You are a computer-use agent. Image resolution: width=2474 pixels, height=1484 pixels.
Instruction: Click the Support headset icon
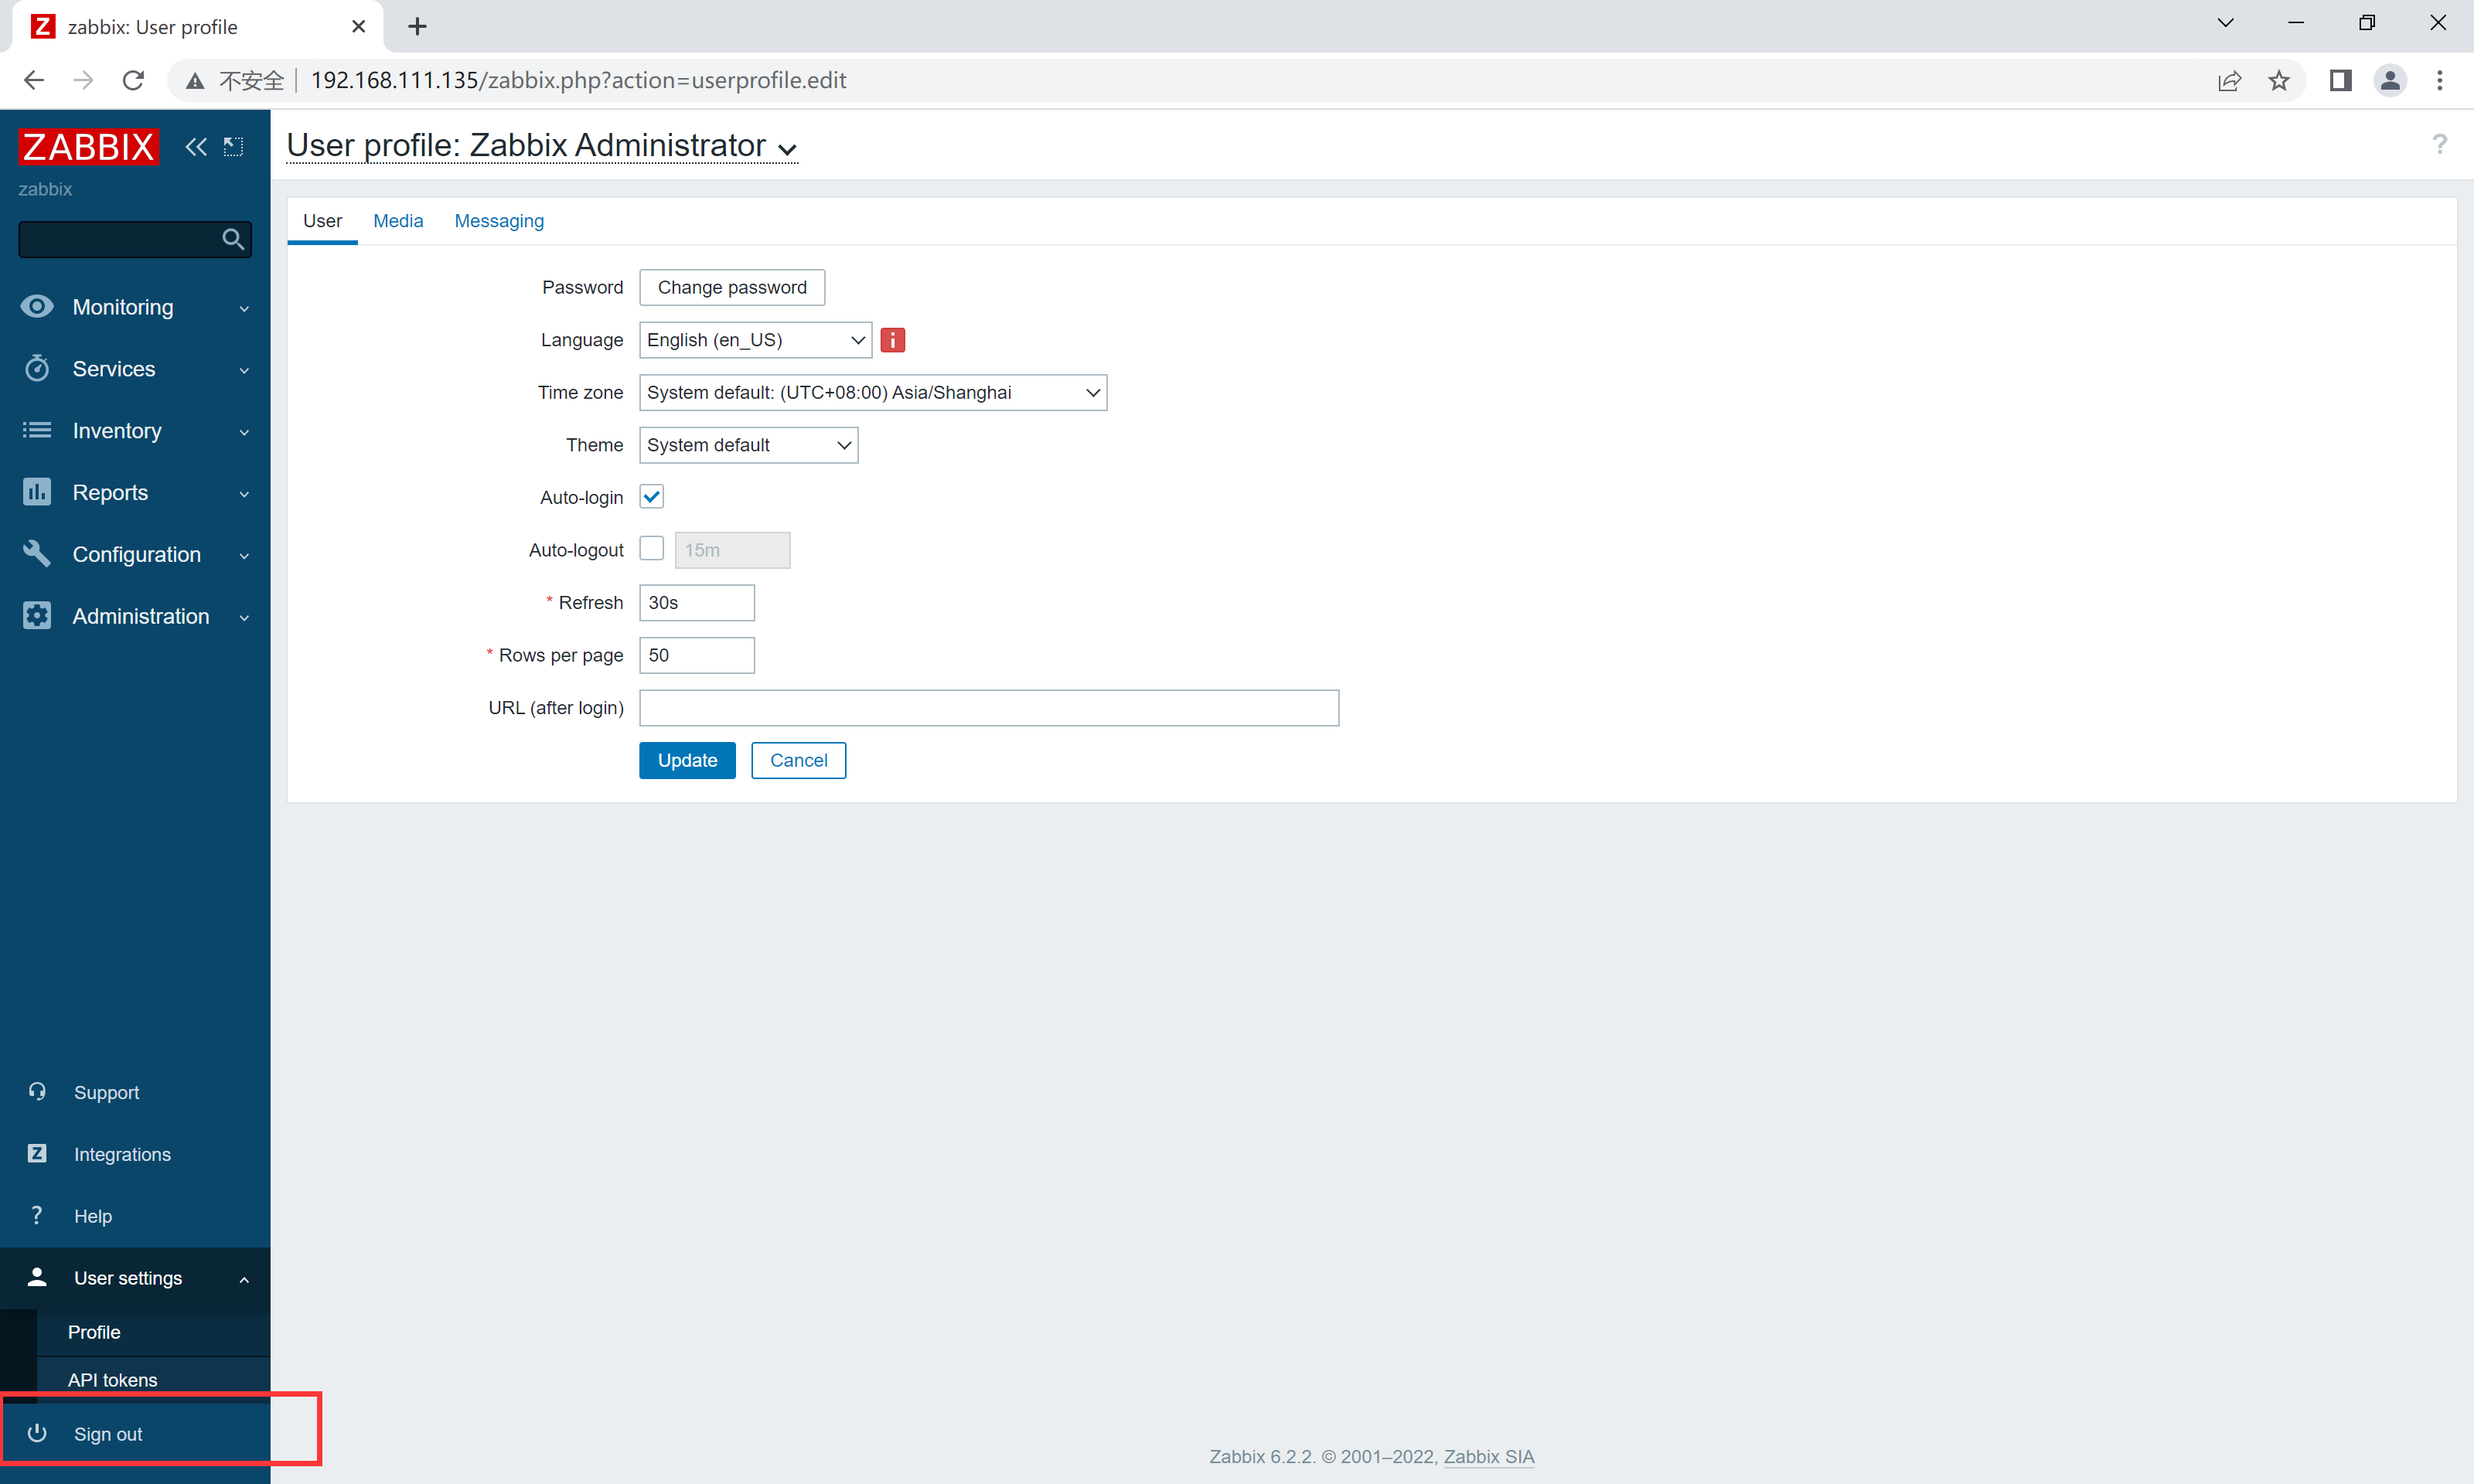point(37,1091)
